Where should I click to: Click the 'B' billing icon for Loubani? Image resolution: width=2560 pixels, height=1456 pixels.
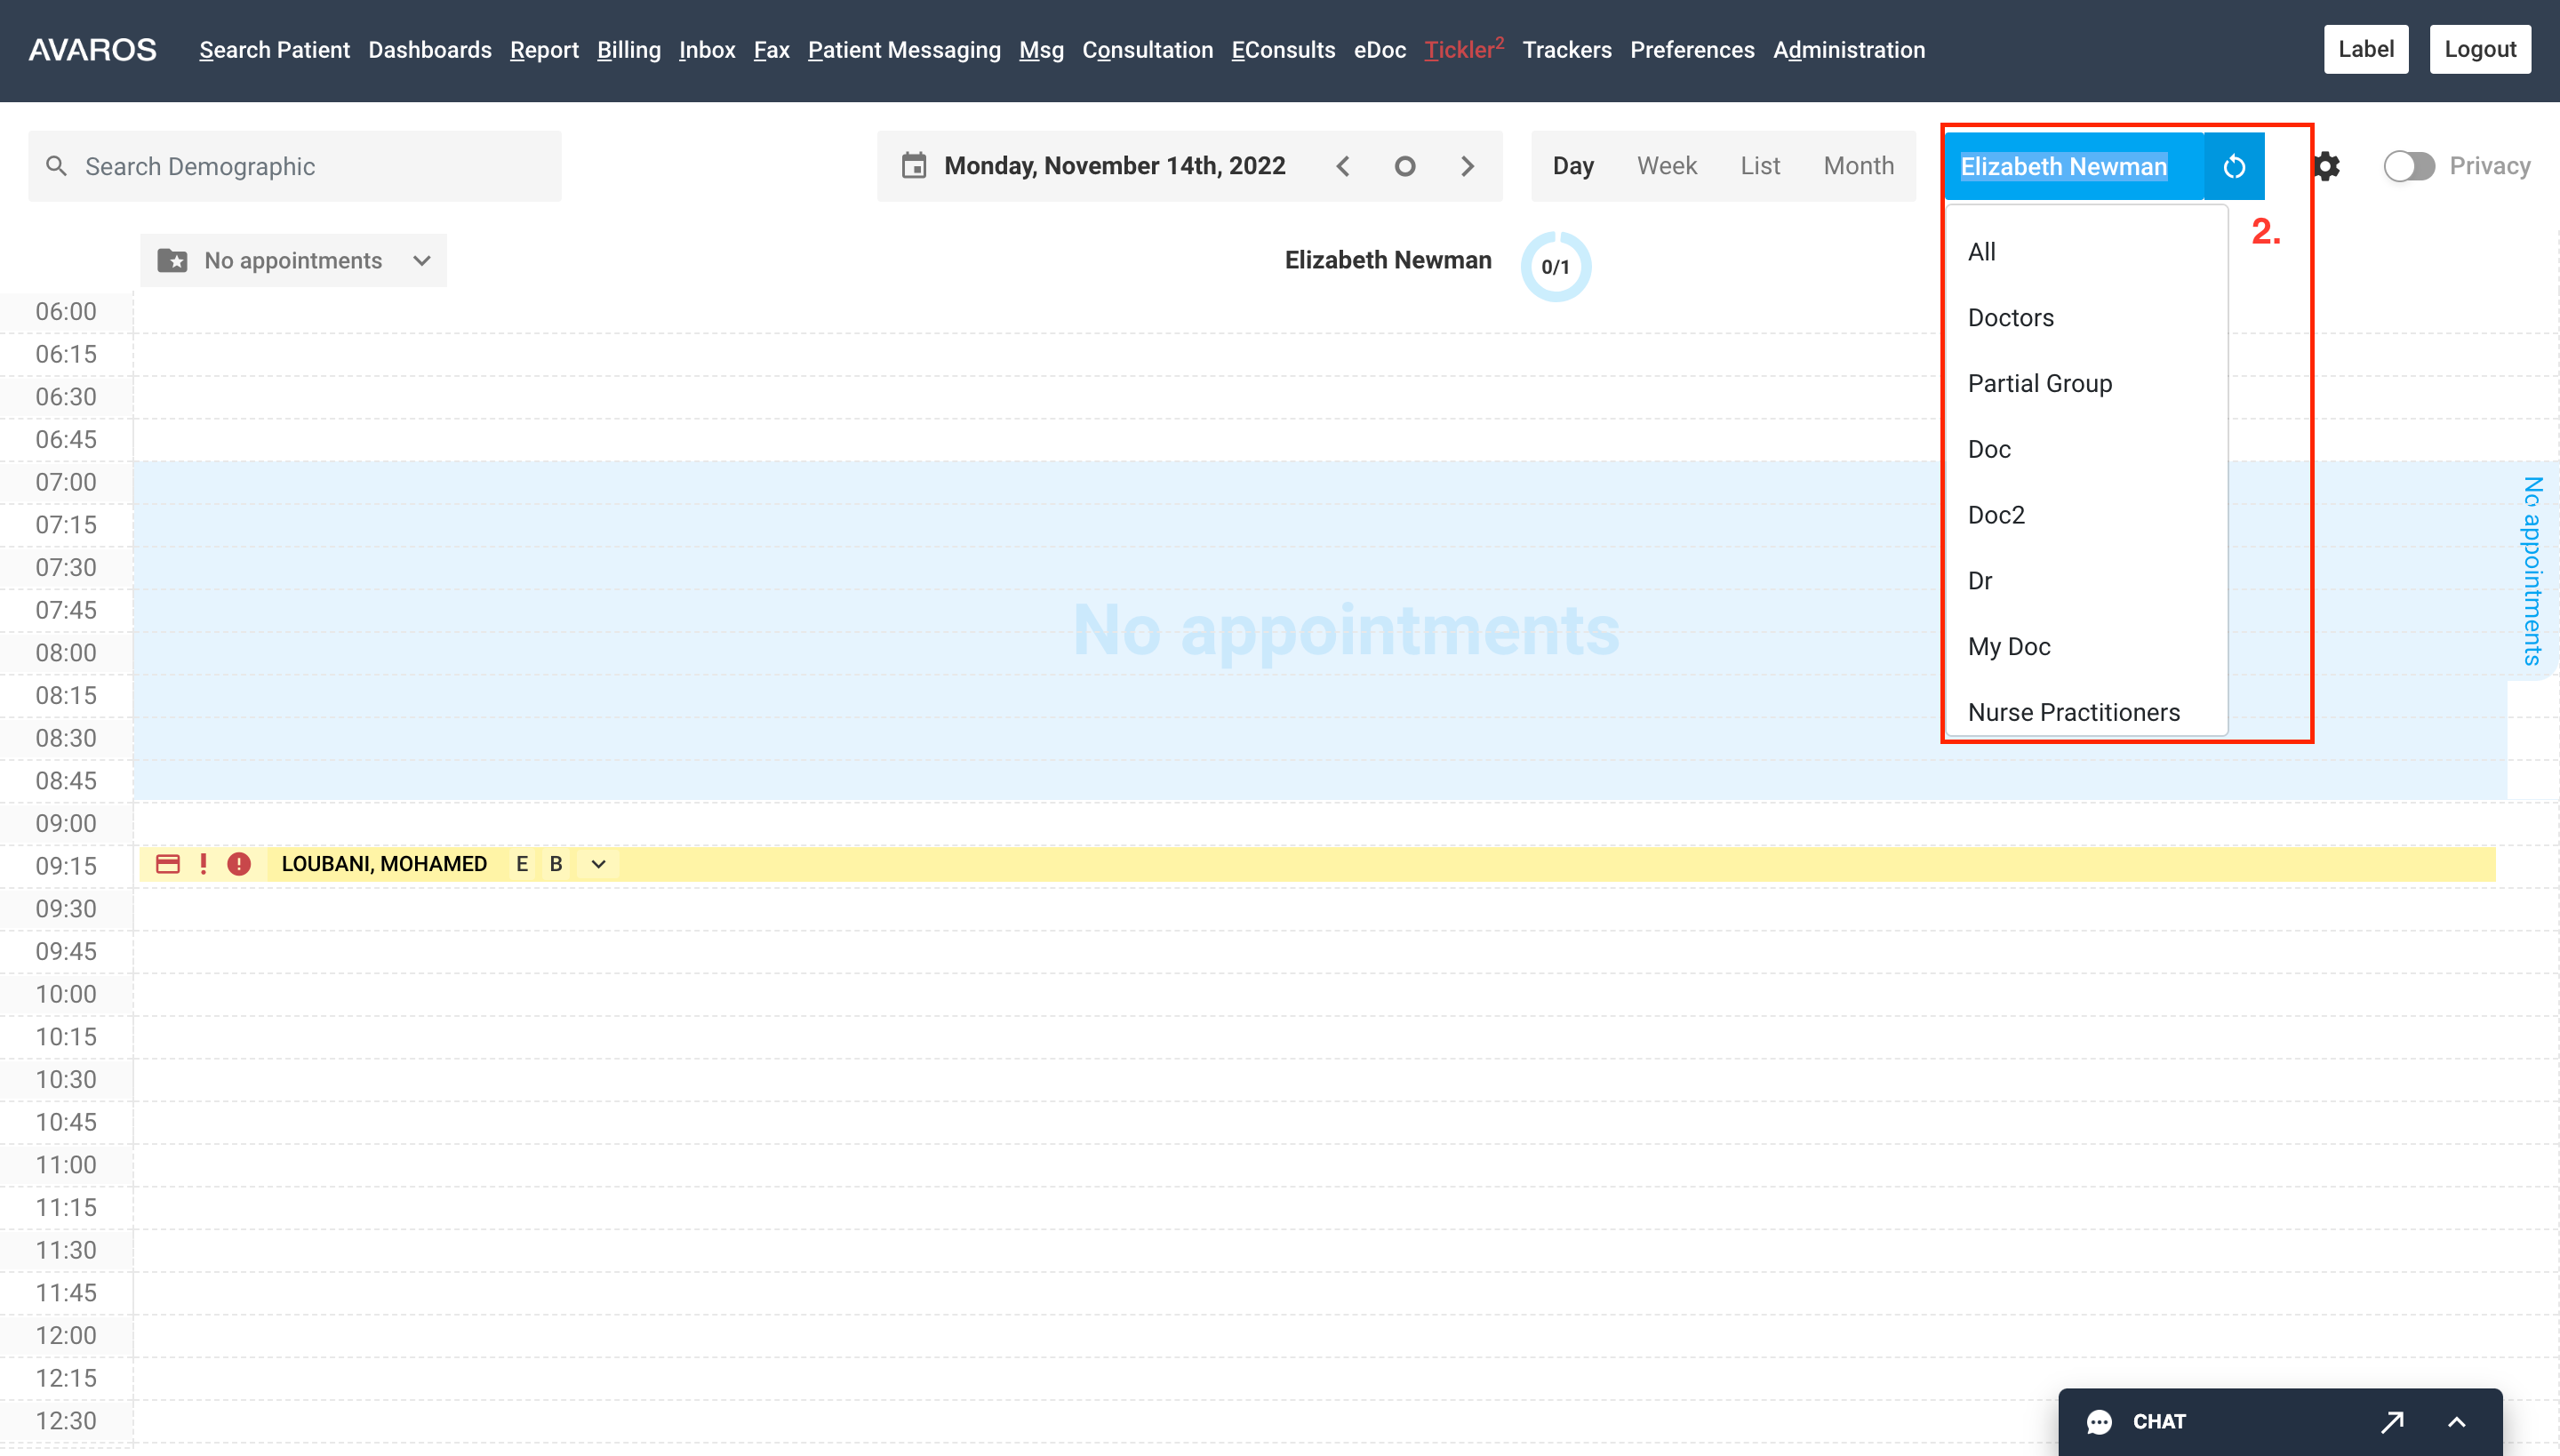(555, 864)
